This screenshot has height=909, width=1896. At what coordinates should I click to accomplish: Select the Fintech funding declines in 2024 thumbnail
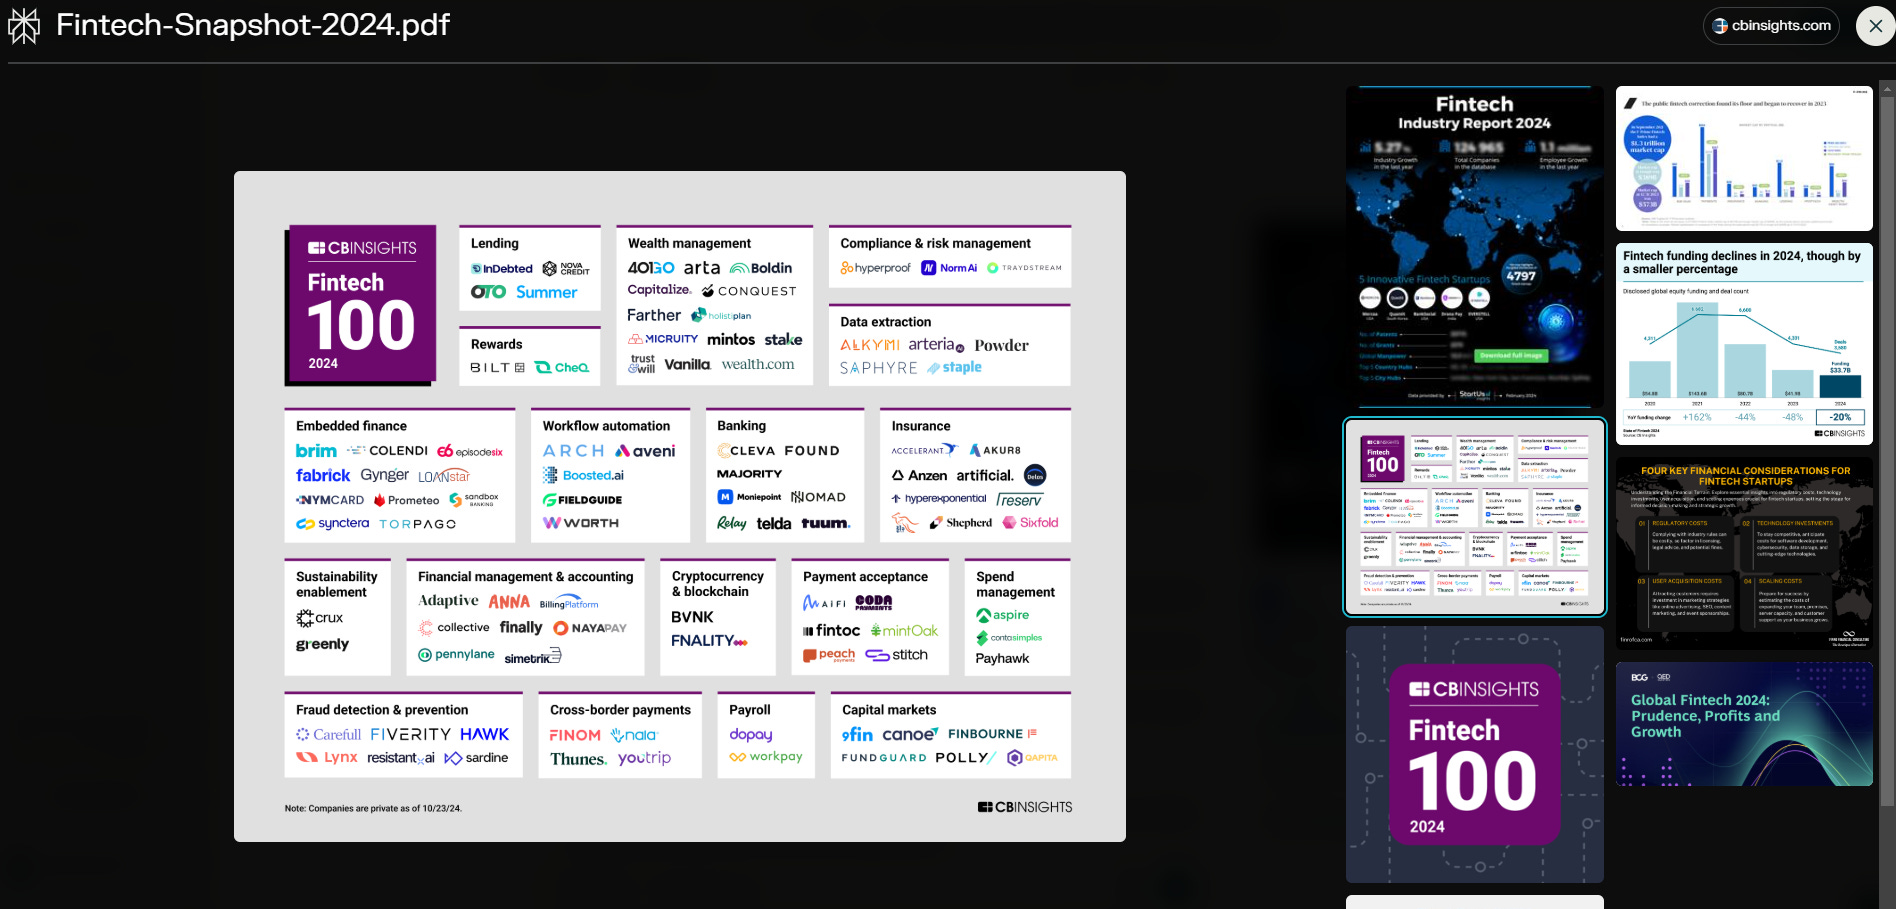(1744, 344)
